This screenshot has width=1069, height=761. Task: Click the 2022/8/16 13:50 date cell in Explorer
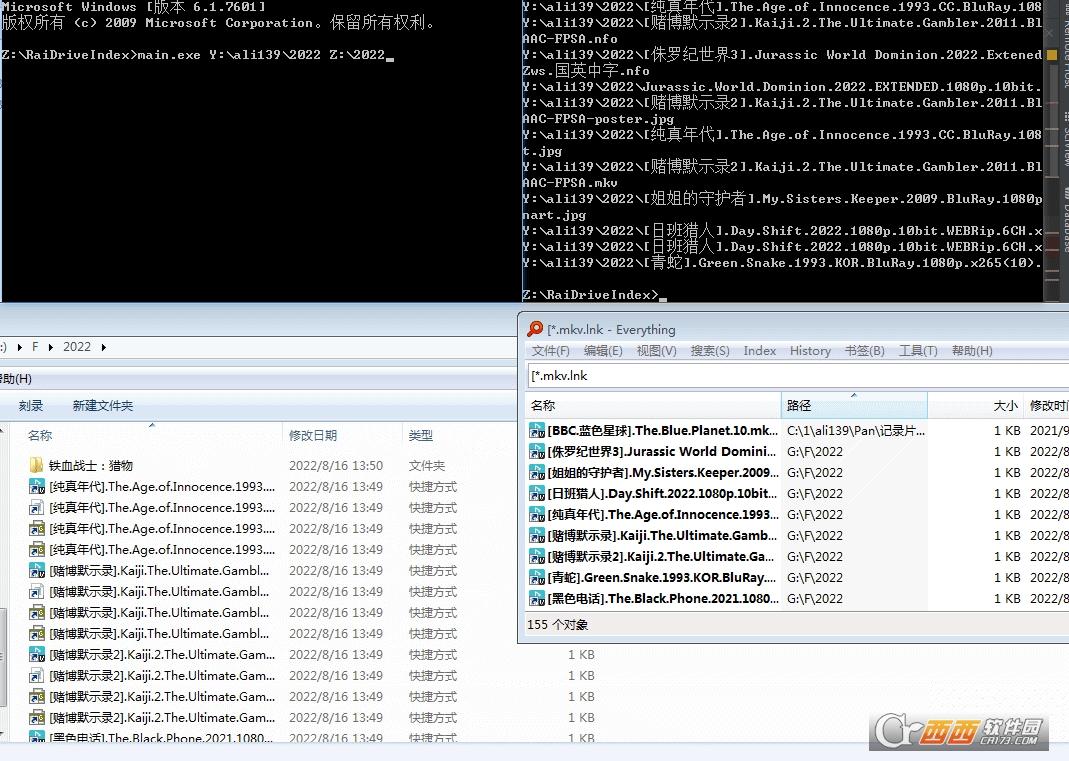(x=336, y=466)
